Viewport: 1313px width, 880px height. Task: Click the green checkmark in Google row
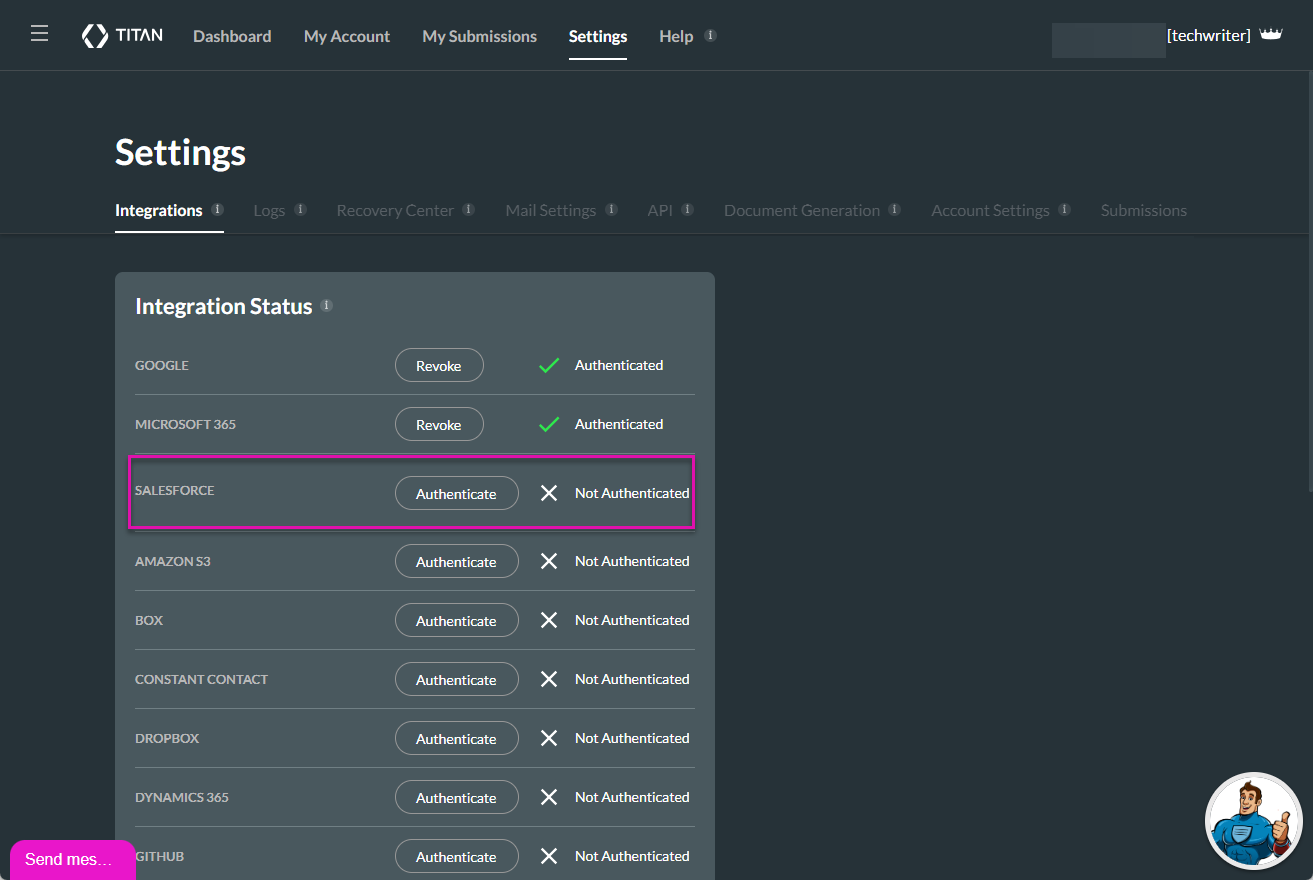click(x=548, y=366)
